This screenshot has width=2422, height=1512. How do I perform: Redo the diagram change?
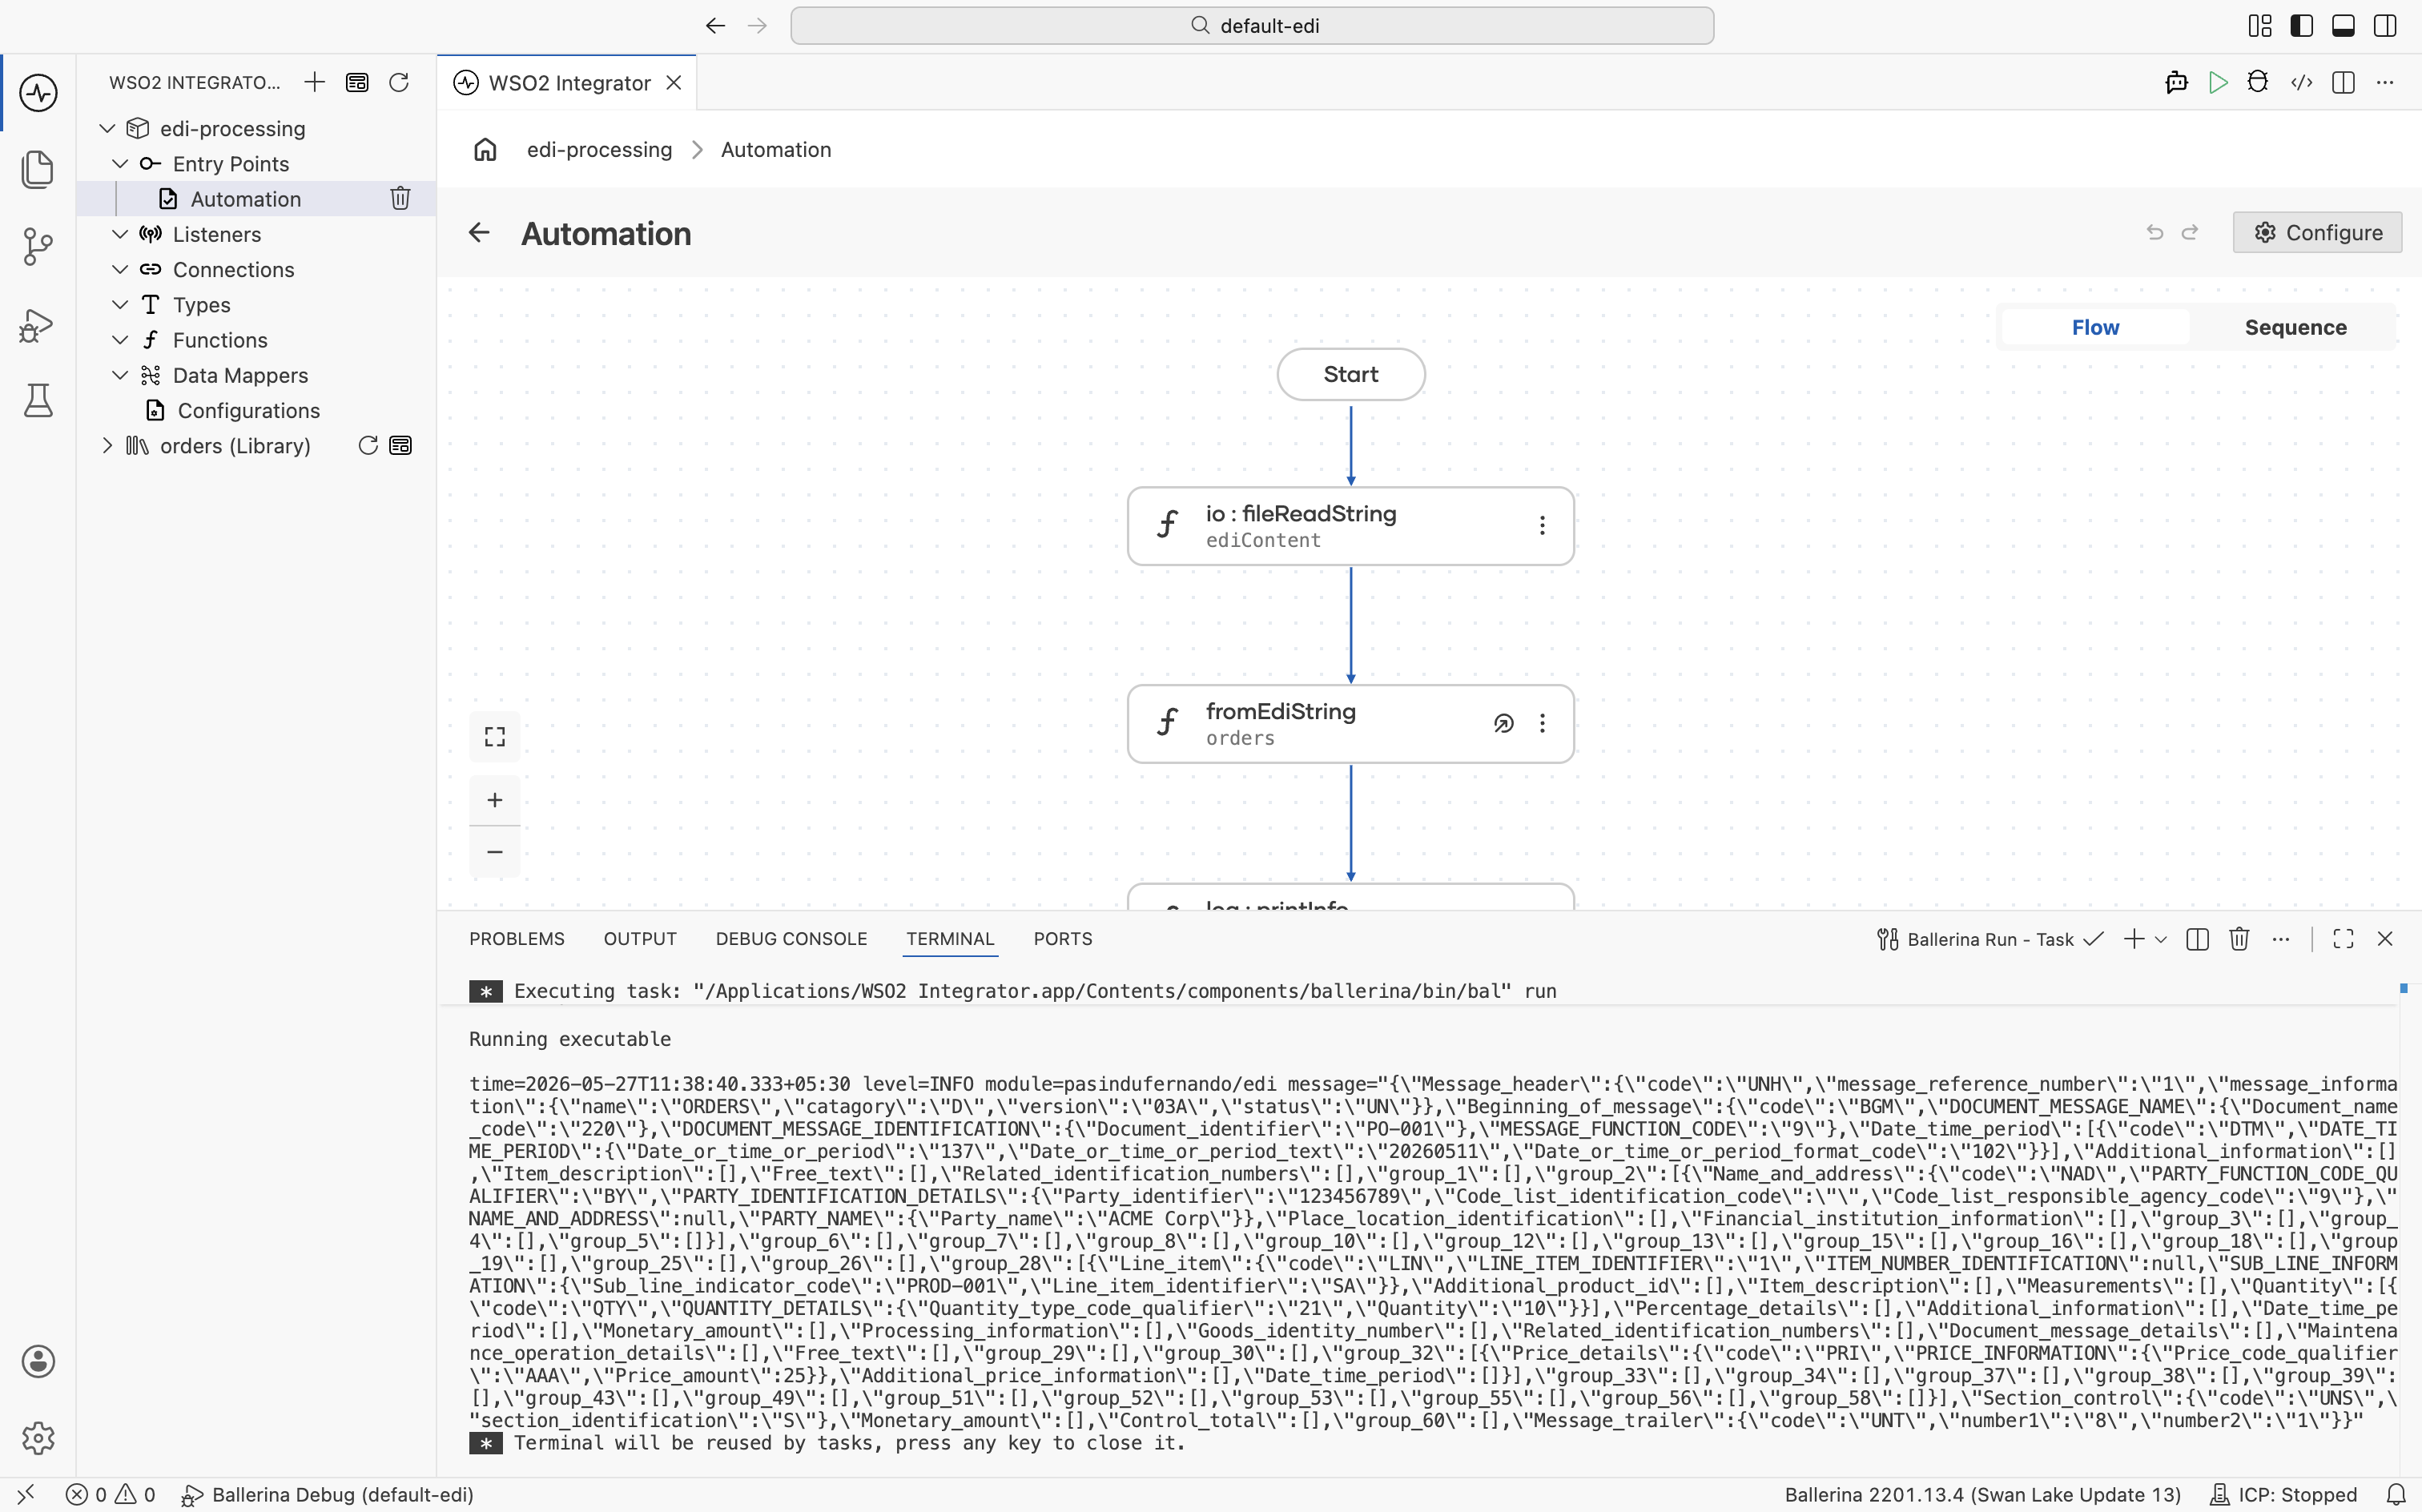pos(2190,232)
